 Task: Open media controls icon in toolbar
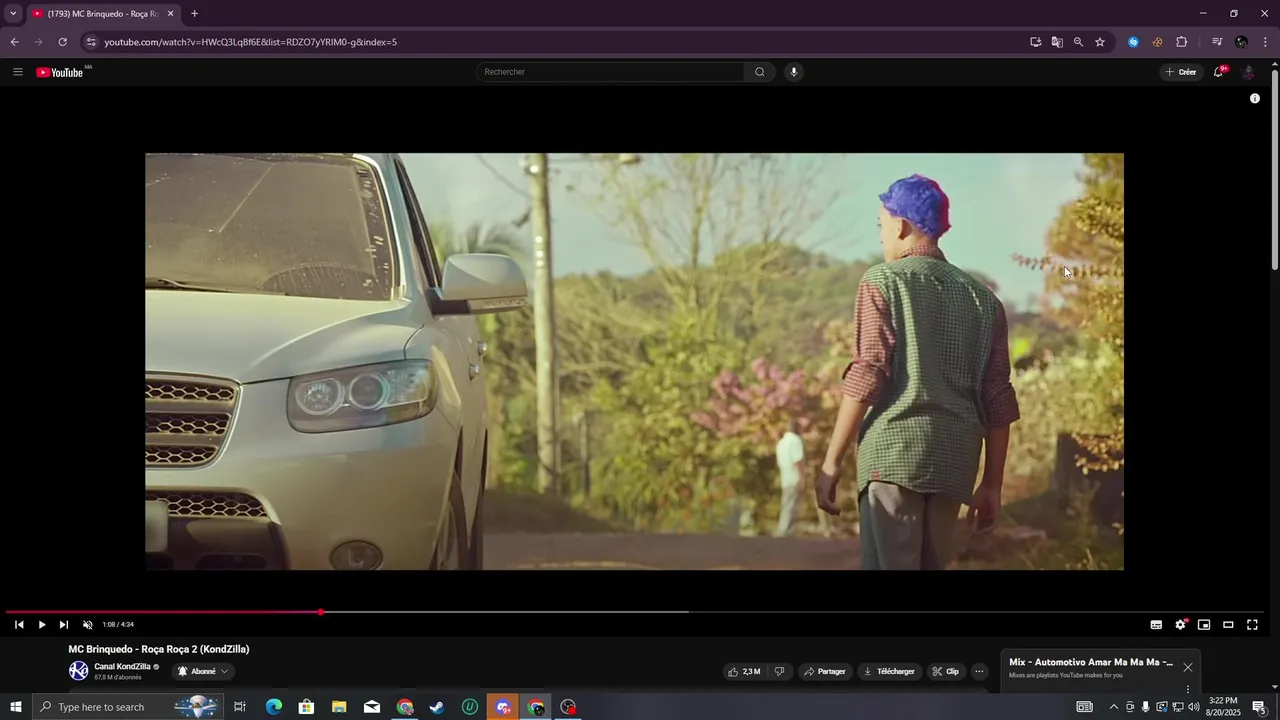(x=1217, y=42)
